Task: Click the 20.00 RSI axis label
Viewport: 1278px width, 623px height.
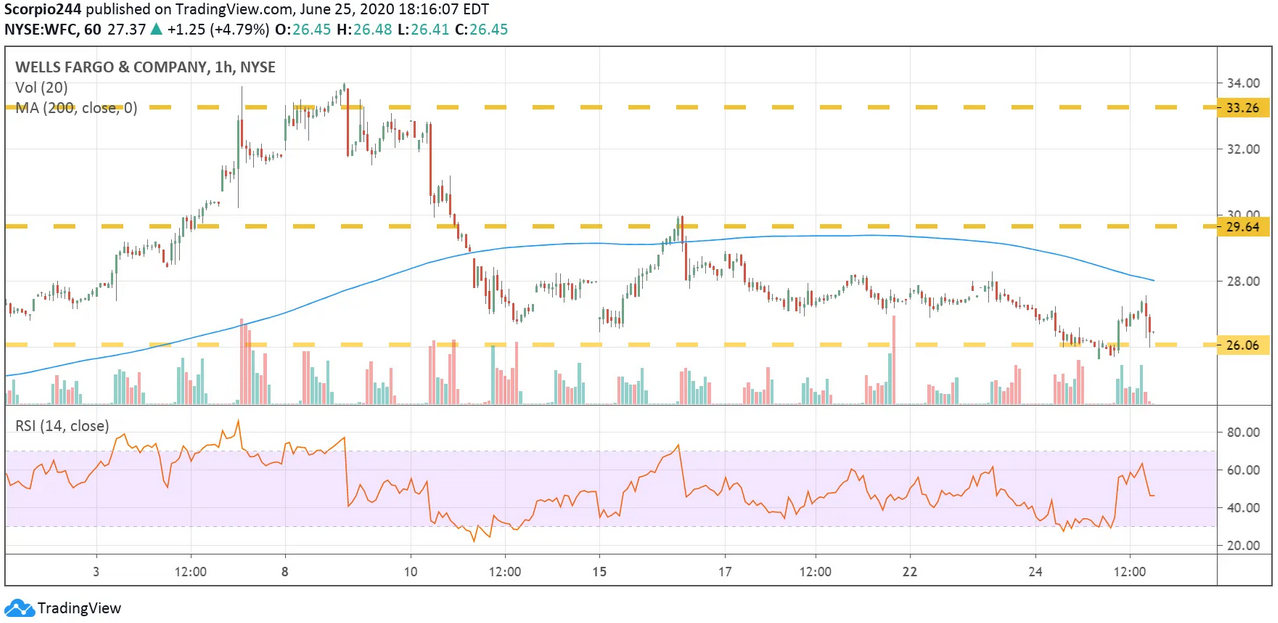Action: click(x=1242, y=546)
